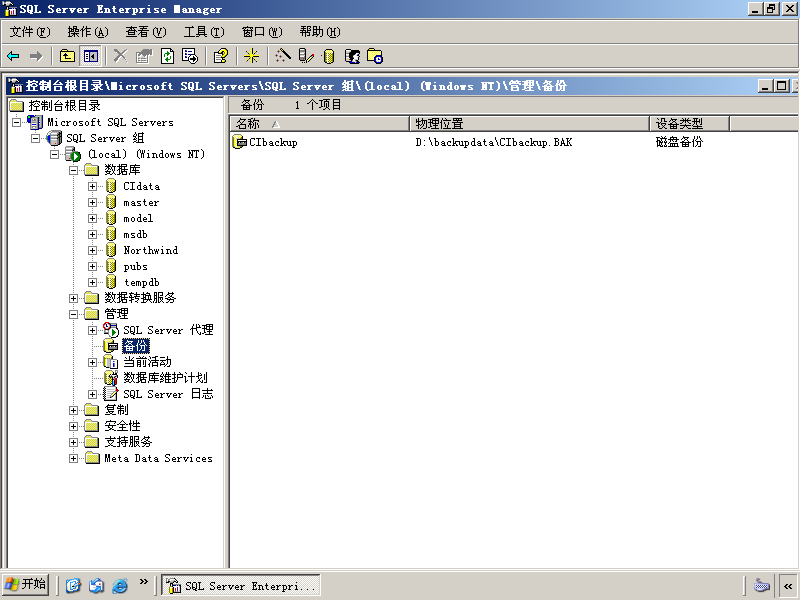The width and height of the screenshot is (800, 600).
Task: Expand the 数据转换服务 folder
Action: click(73, 298)
